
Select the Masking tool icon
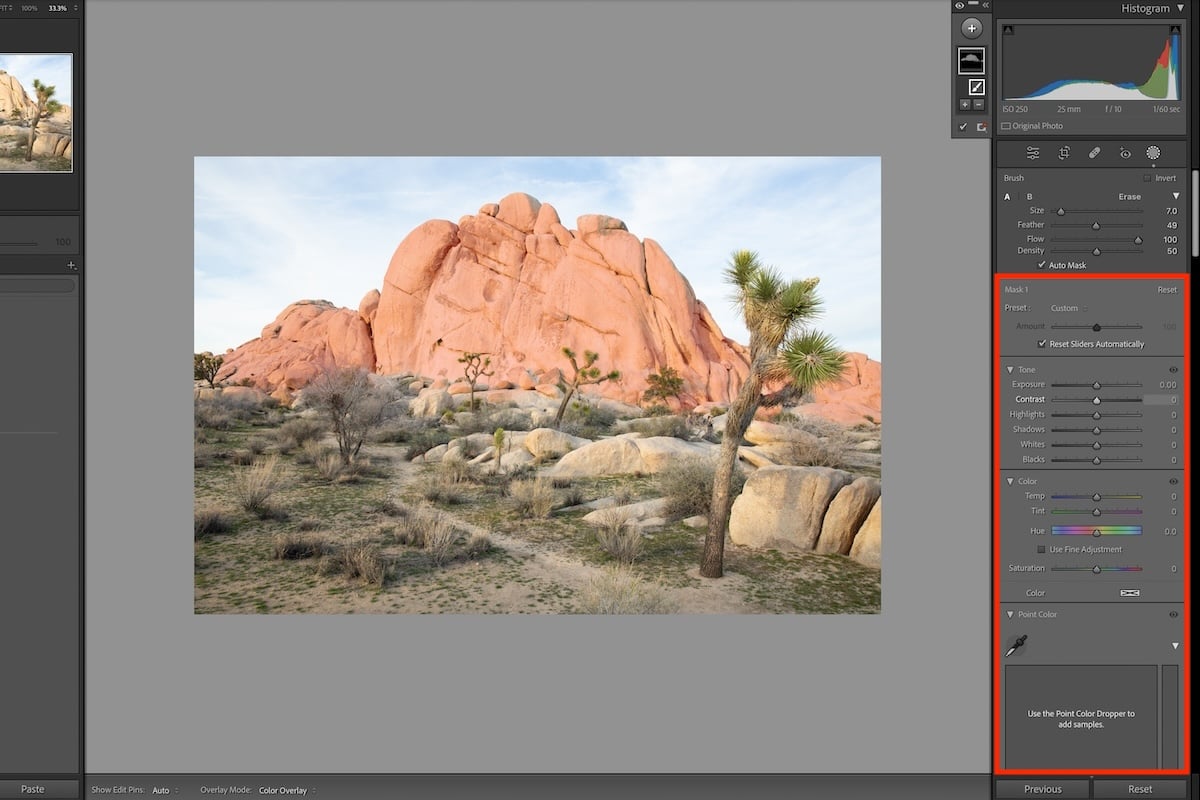tap(1153, 152)
